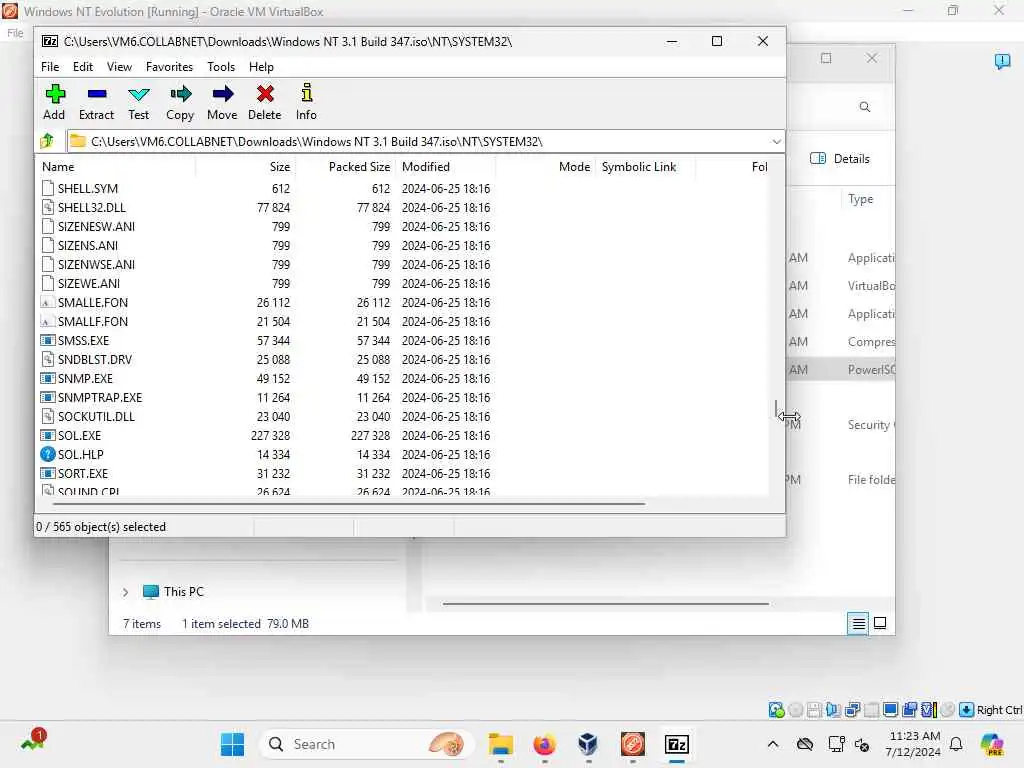Select the SIZENS.ANI file

coord(88,246)
